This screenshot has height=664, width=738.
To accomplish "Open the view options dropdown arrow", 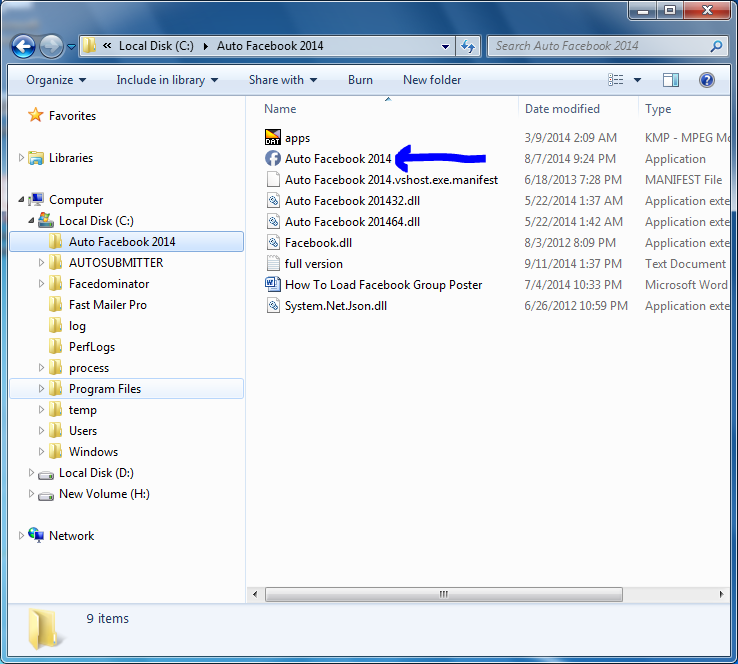I will pos(637,80).
